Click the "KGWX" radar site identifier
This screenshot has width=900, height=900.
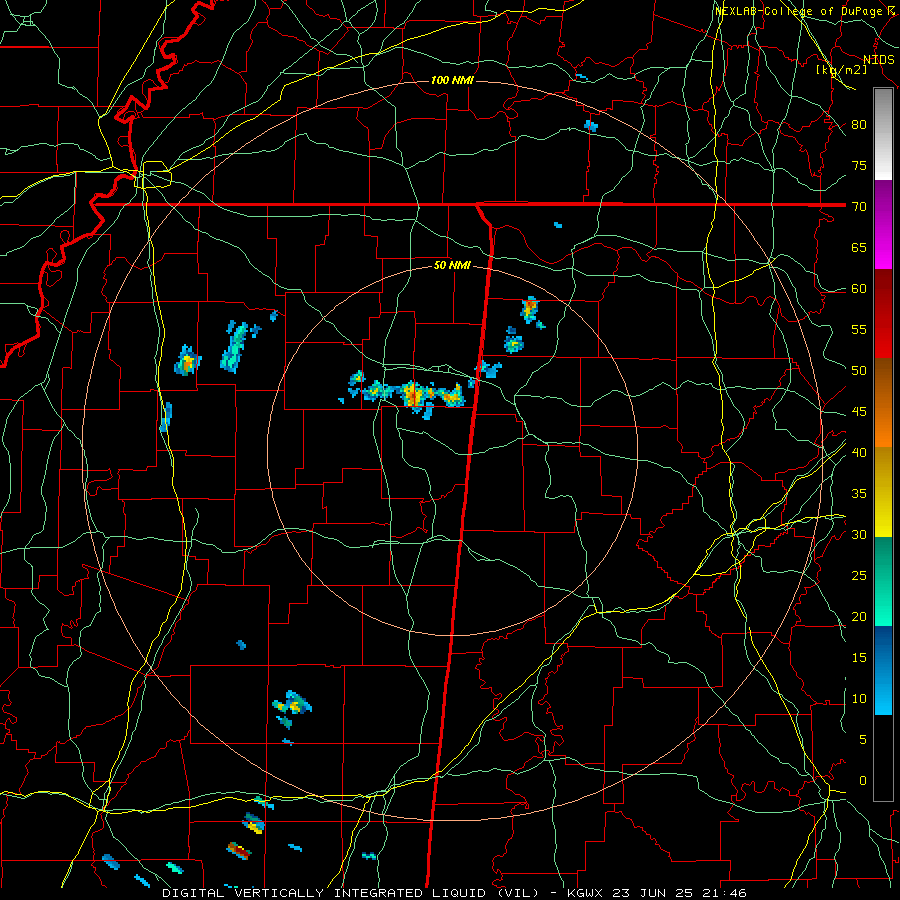586,893
